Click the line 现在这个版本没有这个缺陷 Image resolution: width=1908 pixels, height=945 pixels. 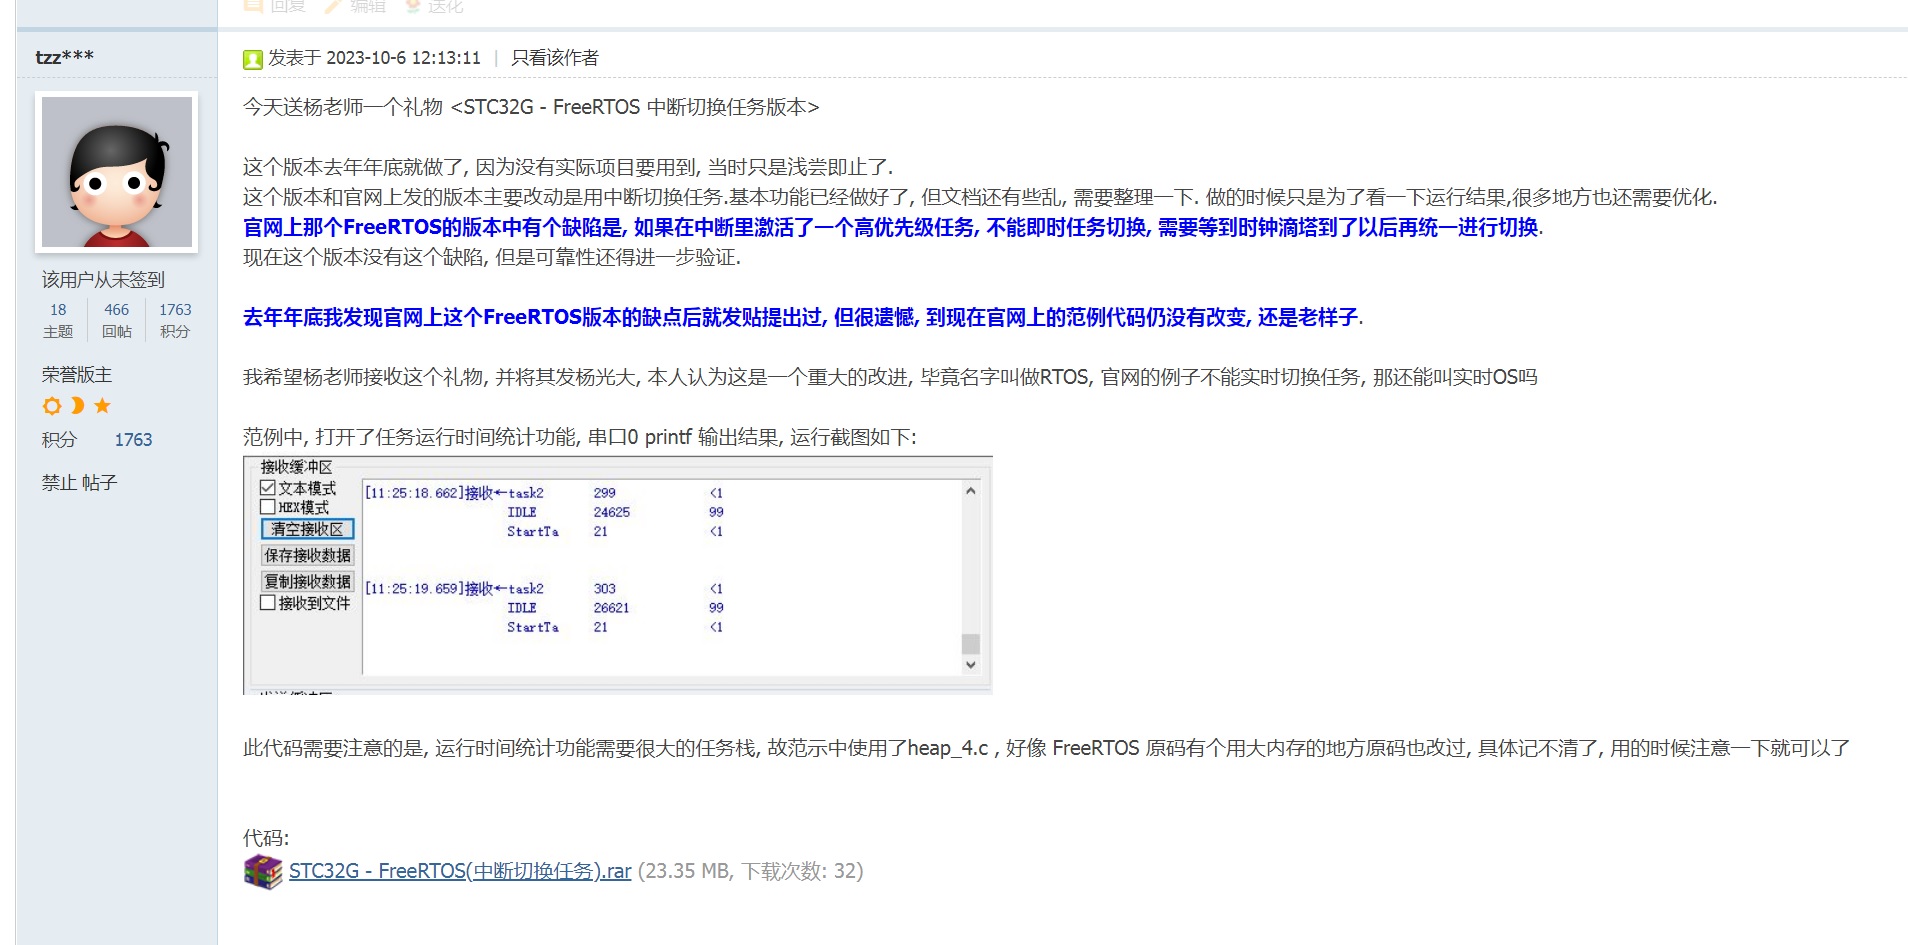[x=492, y=257]
